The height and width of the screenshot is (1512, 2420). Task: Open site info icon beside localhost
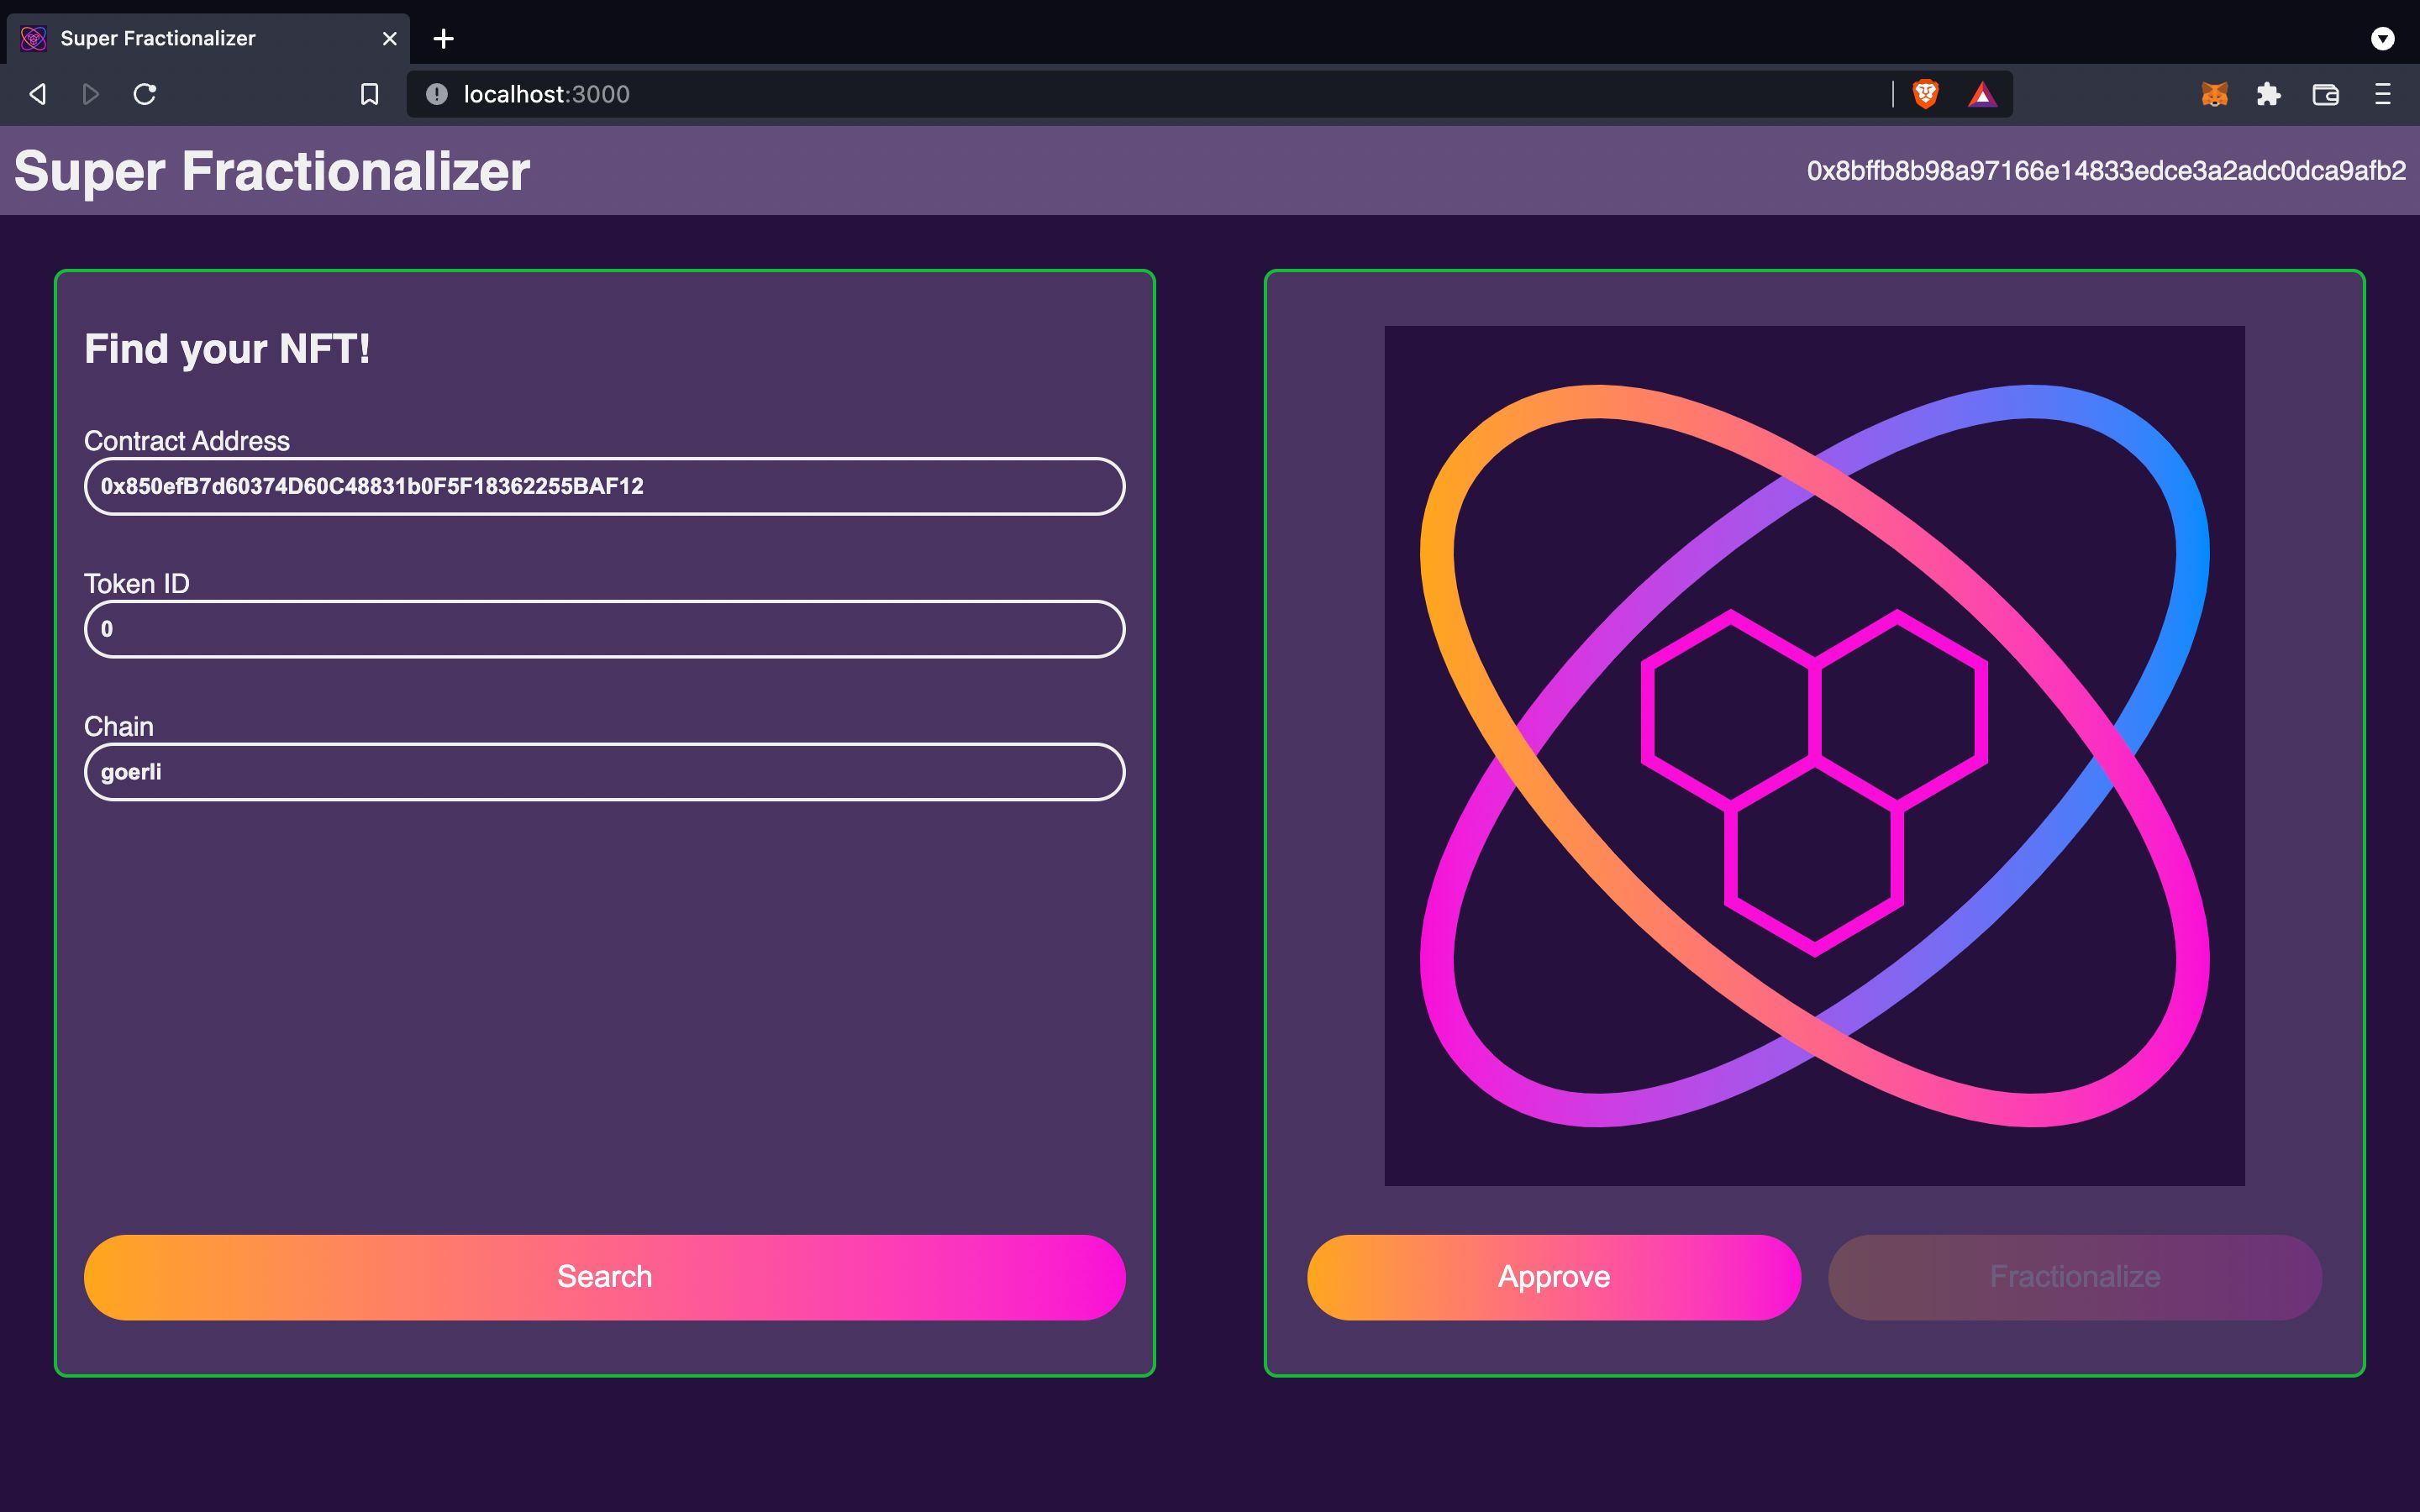[437, 94]
